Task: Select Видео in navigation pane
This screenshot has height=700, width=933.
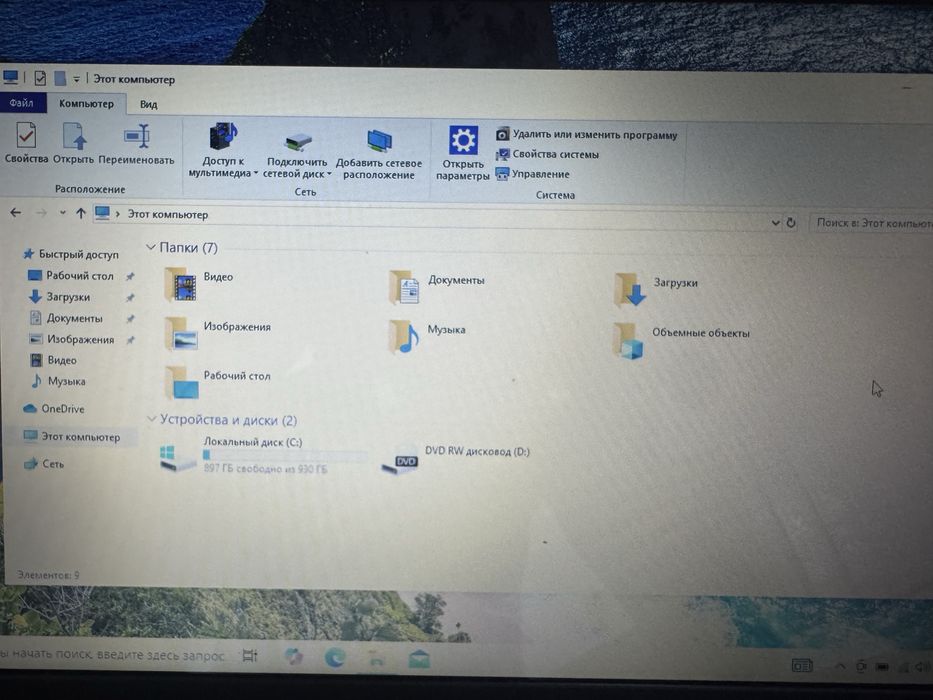Action: pos(53,360)
